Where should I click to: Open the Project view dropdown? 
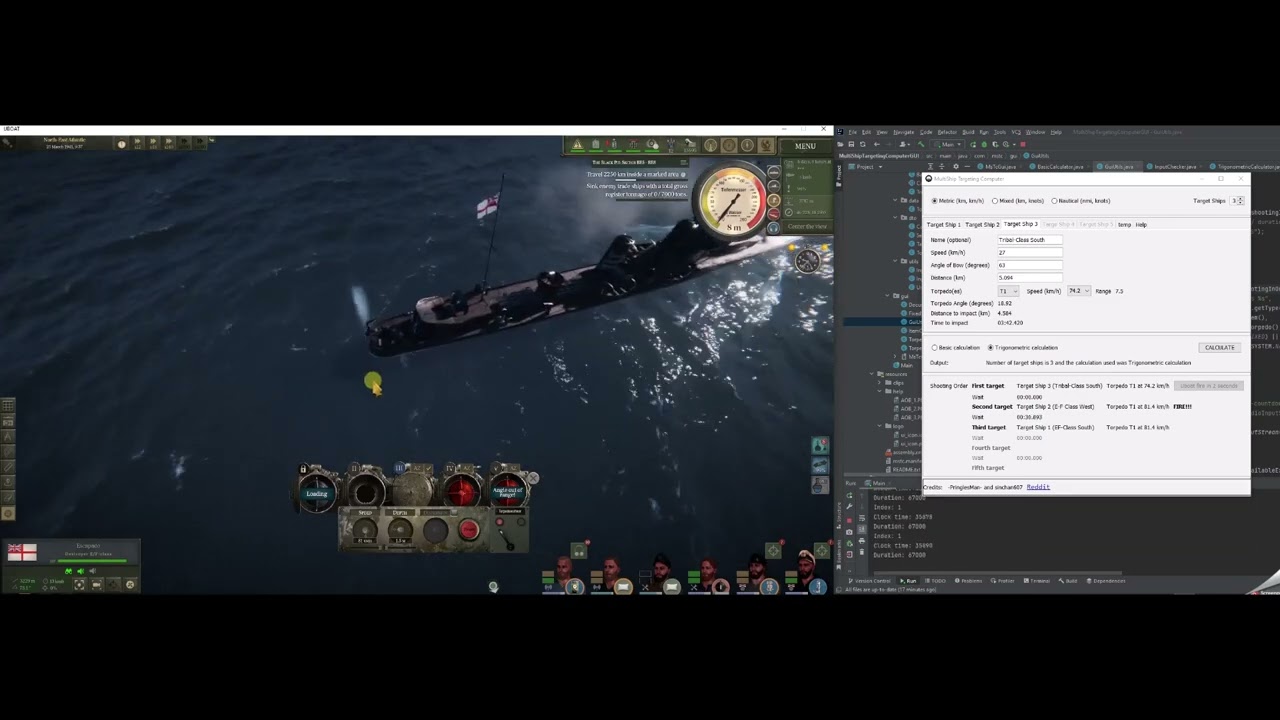pyautogui.click(x=866, y=167)
